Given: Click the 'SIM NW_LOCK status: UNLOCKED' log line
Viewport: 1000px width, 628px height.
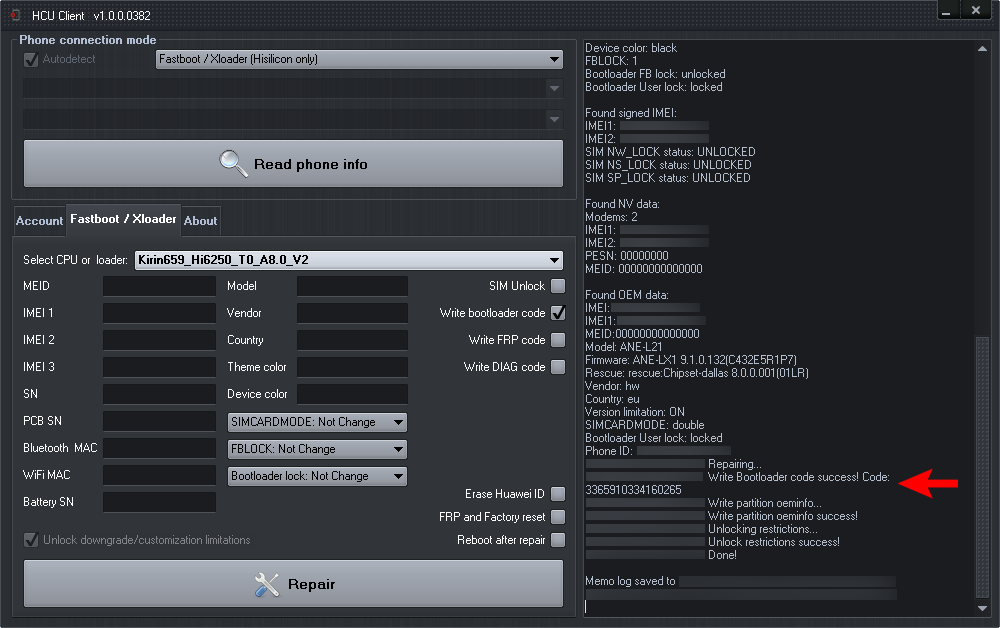Looking at the screenshot, I should tap(670, 152).
